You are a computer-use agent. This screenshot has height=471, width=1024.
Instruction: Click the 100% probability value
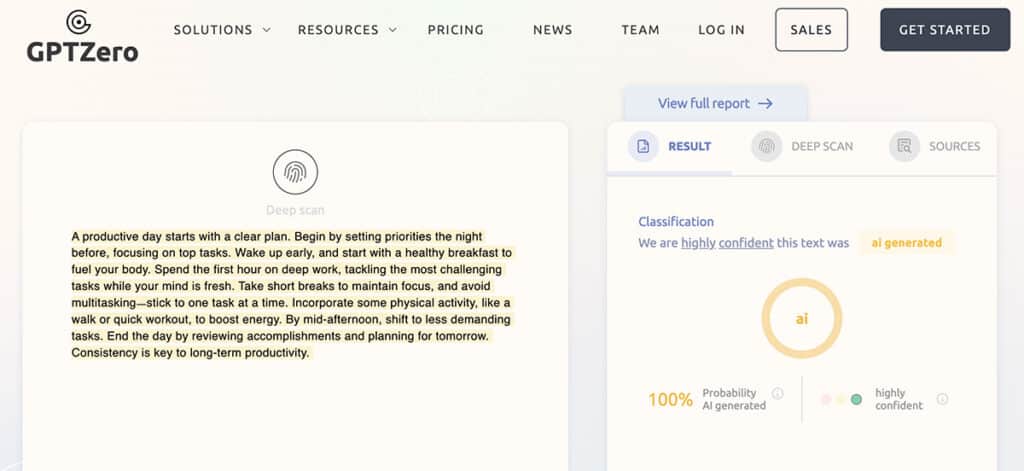click(670, 400)
